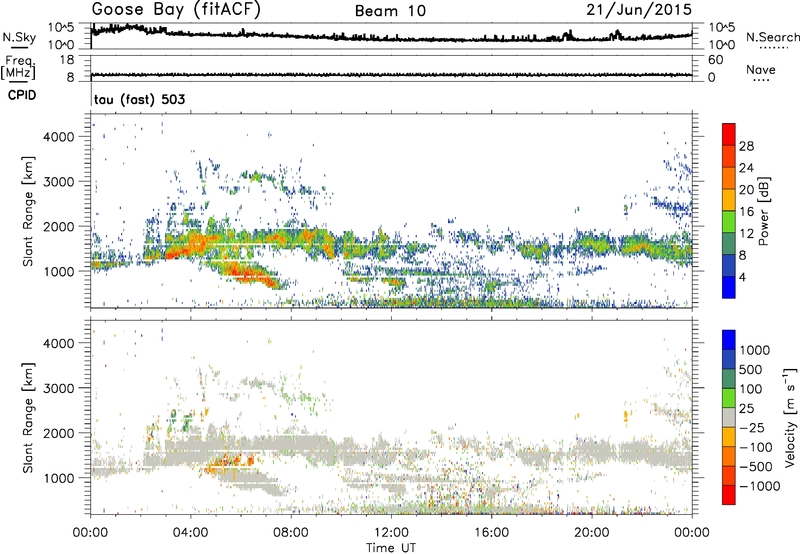Image resolution: width=800 pixels, height=554 pixels.
Task: Click the '-1000' tick on velocity colorbar
Action: coord(759,486)
